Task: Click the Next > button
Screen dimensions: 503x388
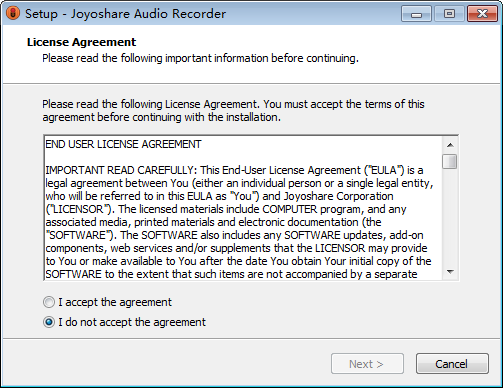Action: pos(367,364)
